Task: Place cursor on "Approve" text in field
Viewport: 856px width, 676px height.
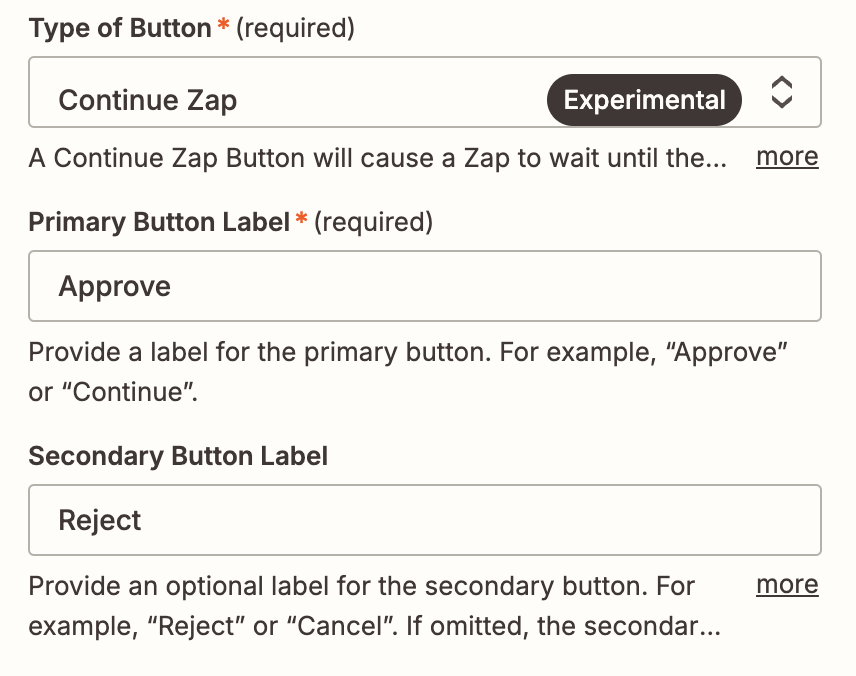Action: pos(115,287)
